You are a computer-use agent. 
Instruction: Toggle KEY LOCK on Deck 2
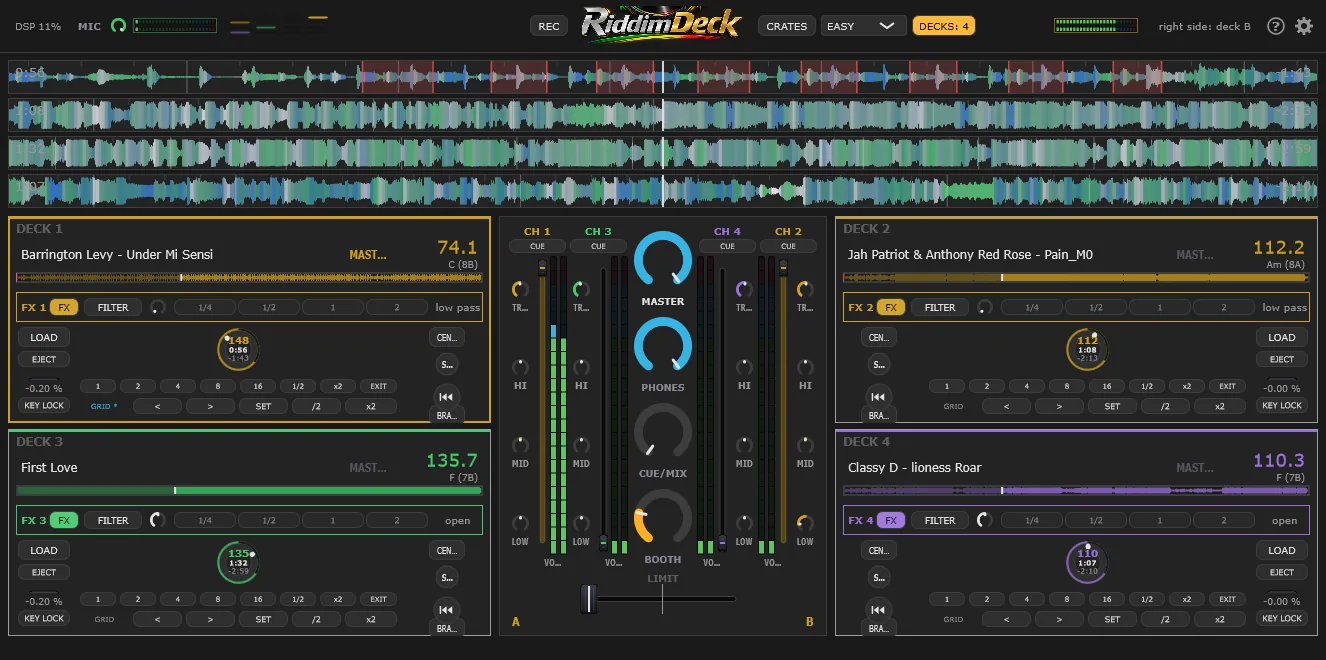click(x=1282, y=406)
